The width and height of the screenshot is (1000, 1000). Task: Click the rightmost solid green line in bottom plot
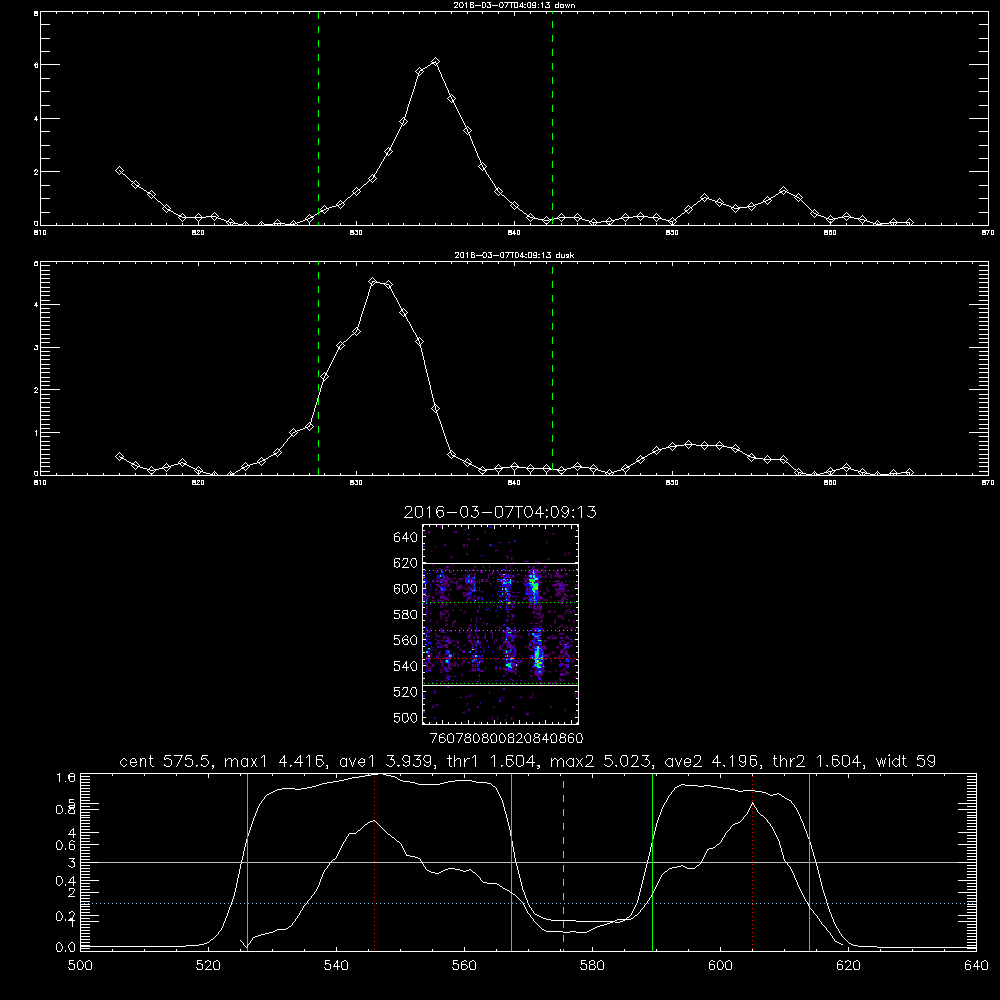coord(809,861)
